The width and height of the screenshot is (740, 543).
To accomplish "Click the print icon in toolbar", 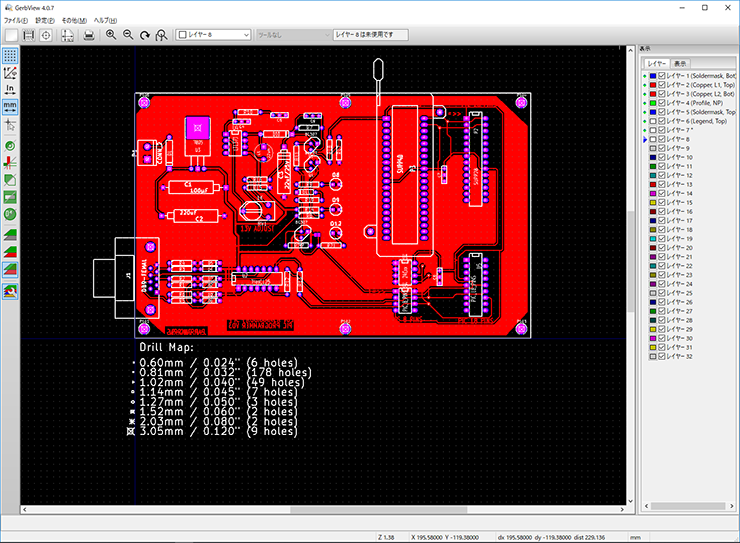I will (x=89, y=35).
